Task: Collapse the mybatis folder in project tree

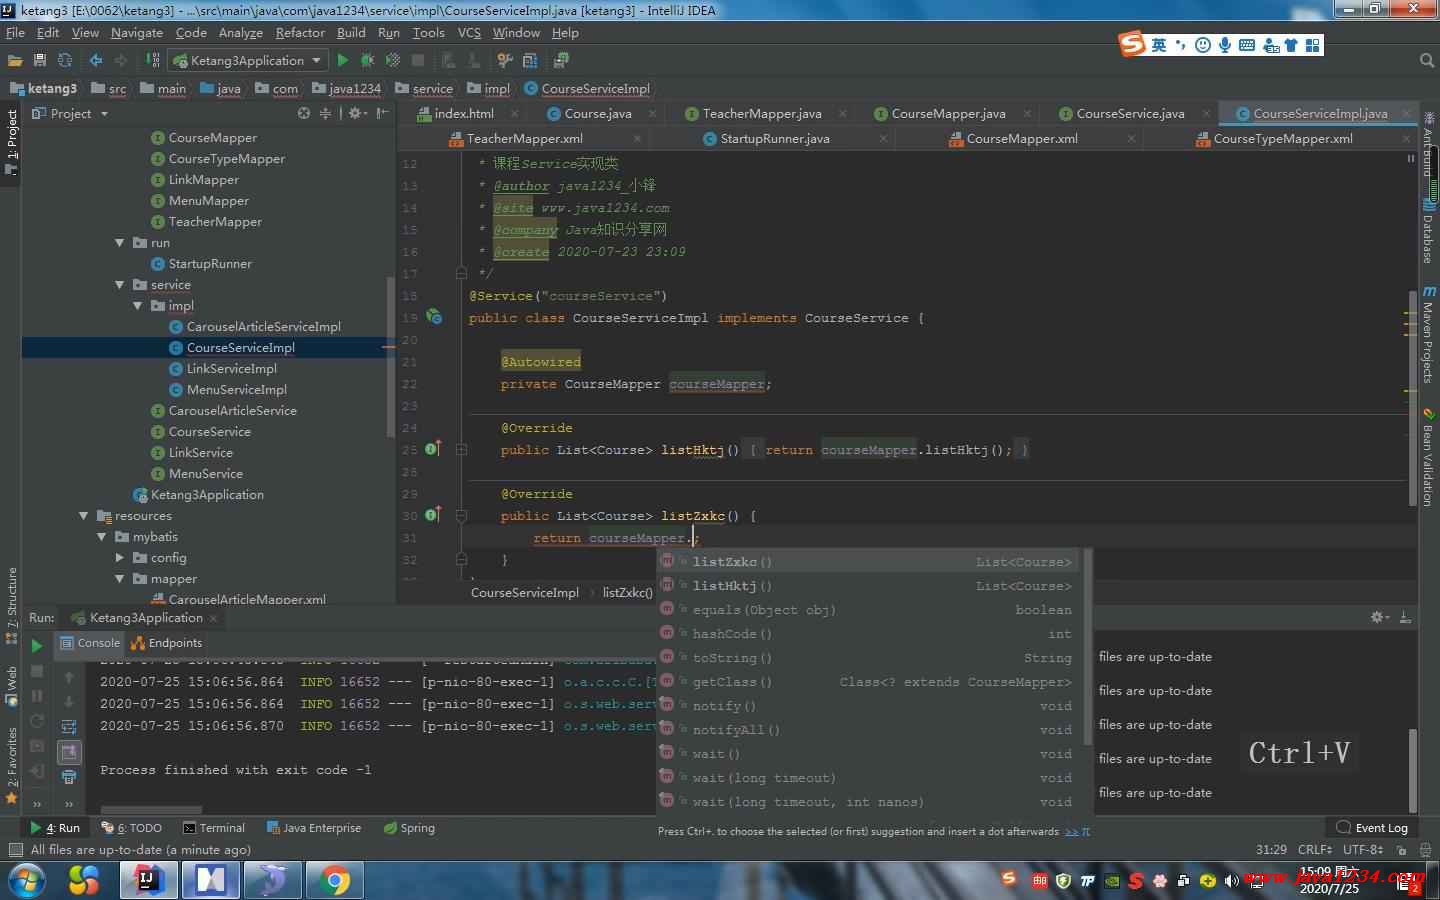Action: click(101, 537)
